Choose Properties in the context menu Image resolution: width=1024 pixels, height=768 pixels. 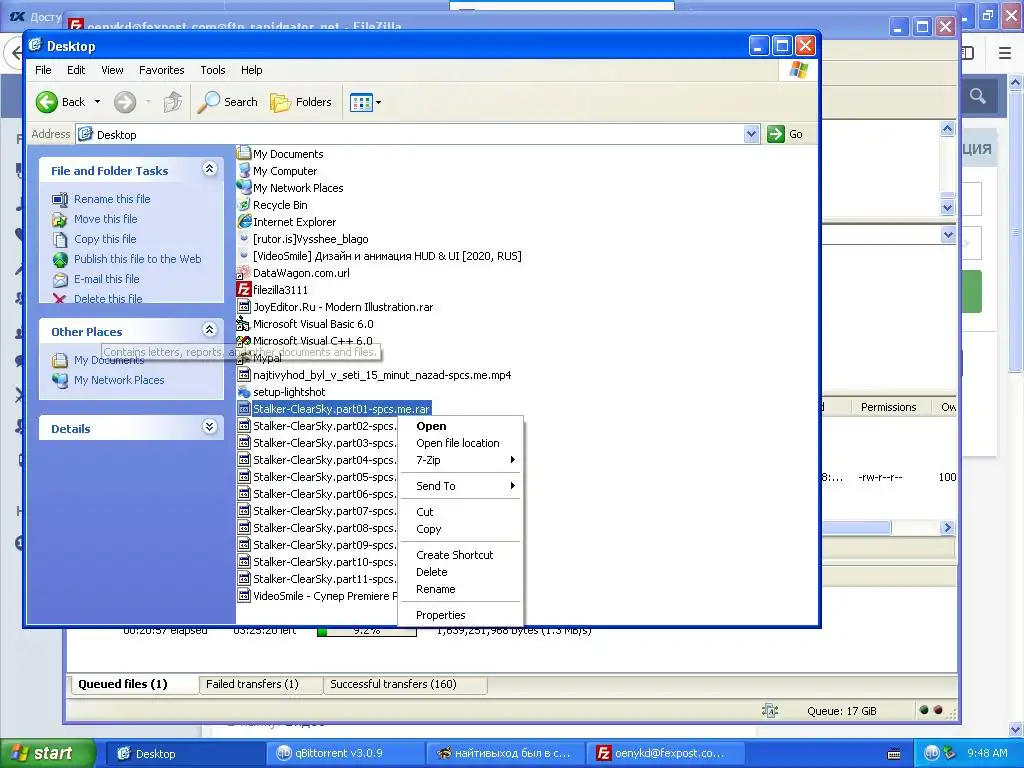pyautogui.click(x=460, y=615)
